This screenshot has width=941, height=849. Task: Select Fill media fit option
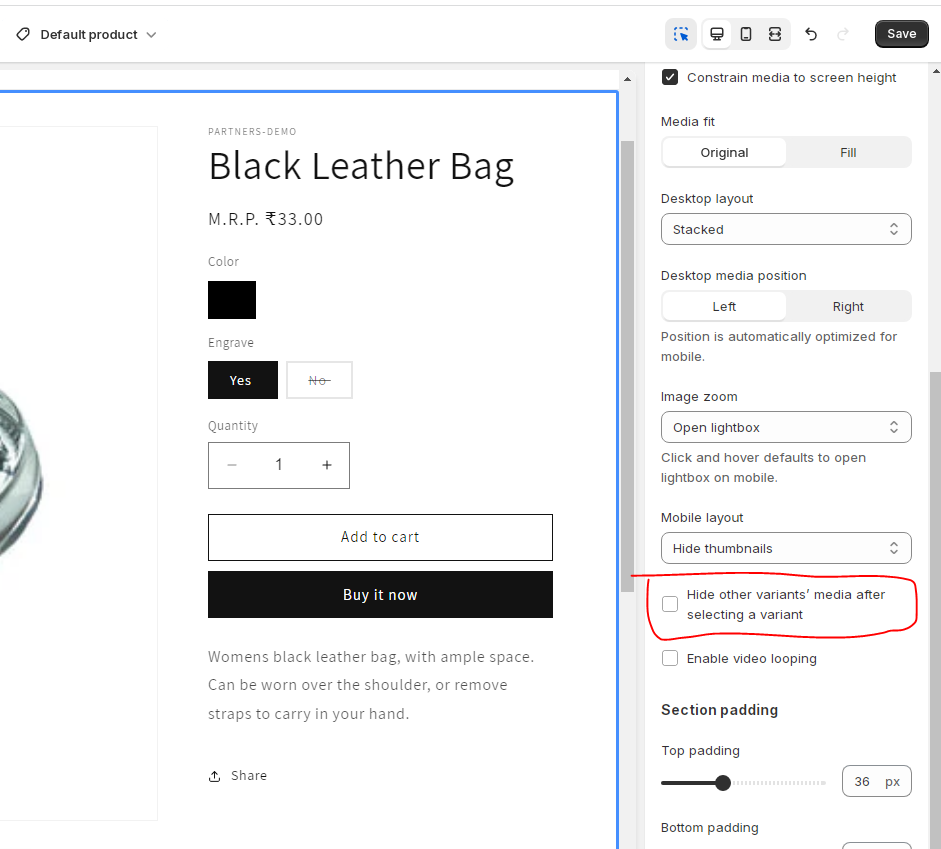point(848,152)
